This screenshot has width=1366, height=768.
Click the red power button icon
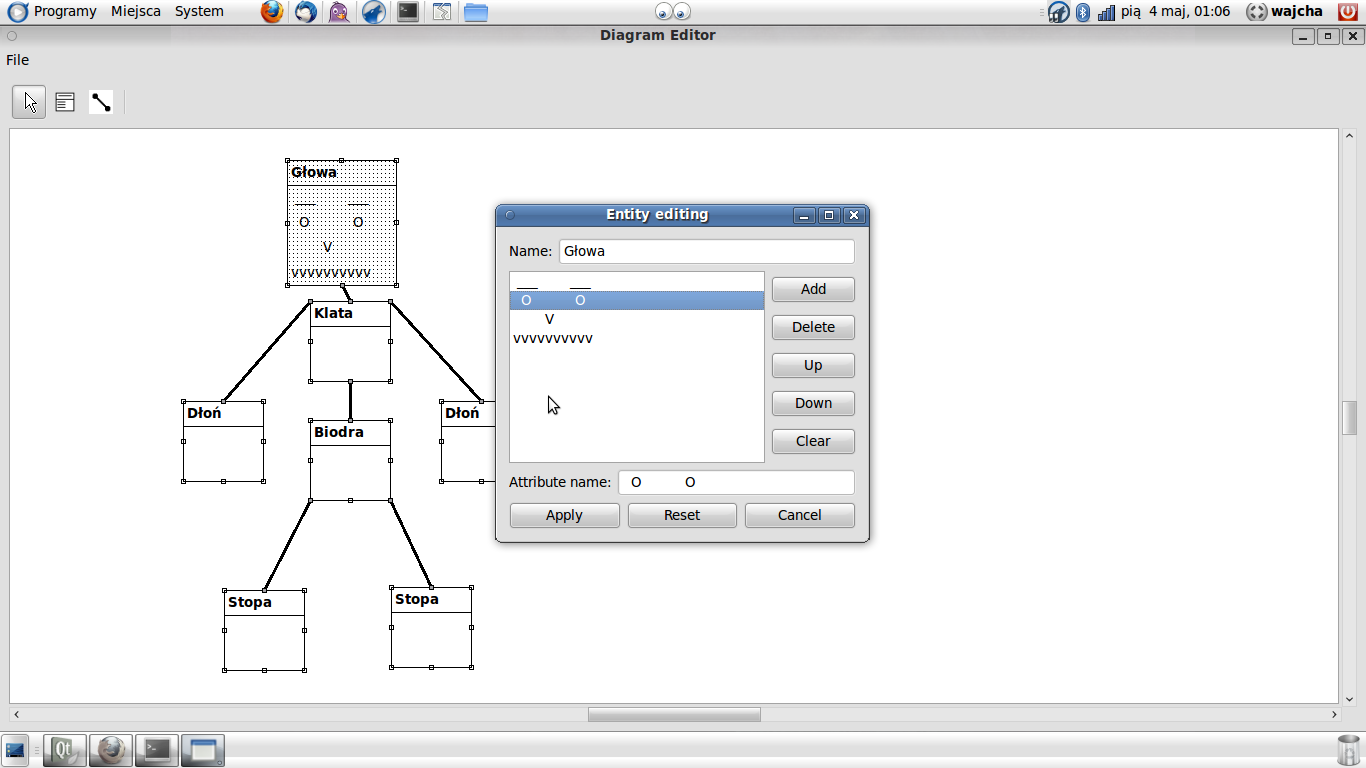tap(1348, 12)
